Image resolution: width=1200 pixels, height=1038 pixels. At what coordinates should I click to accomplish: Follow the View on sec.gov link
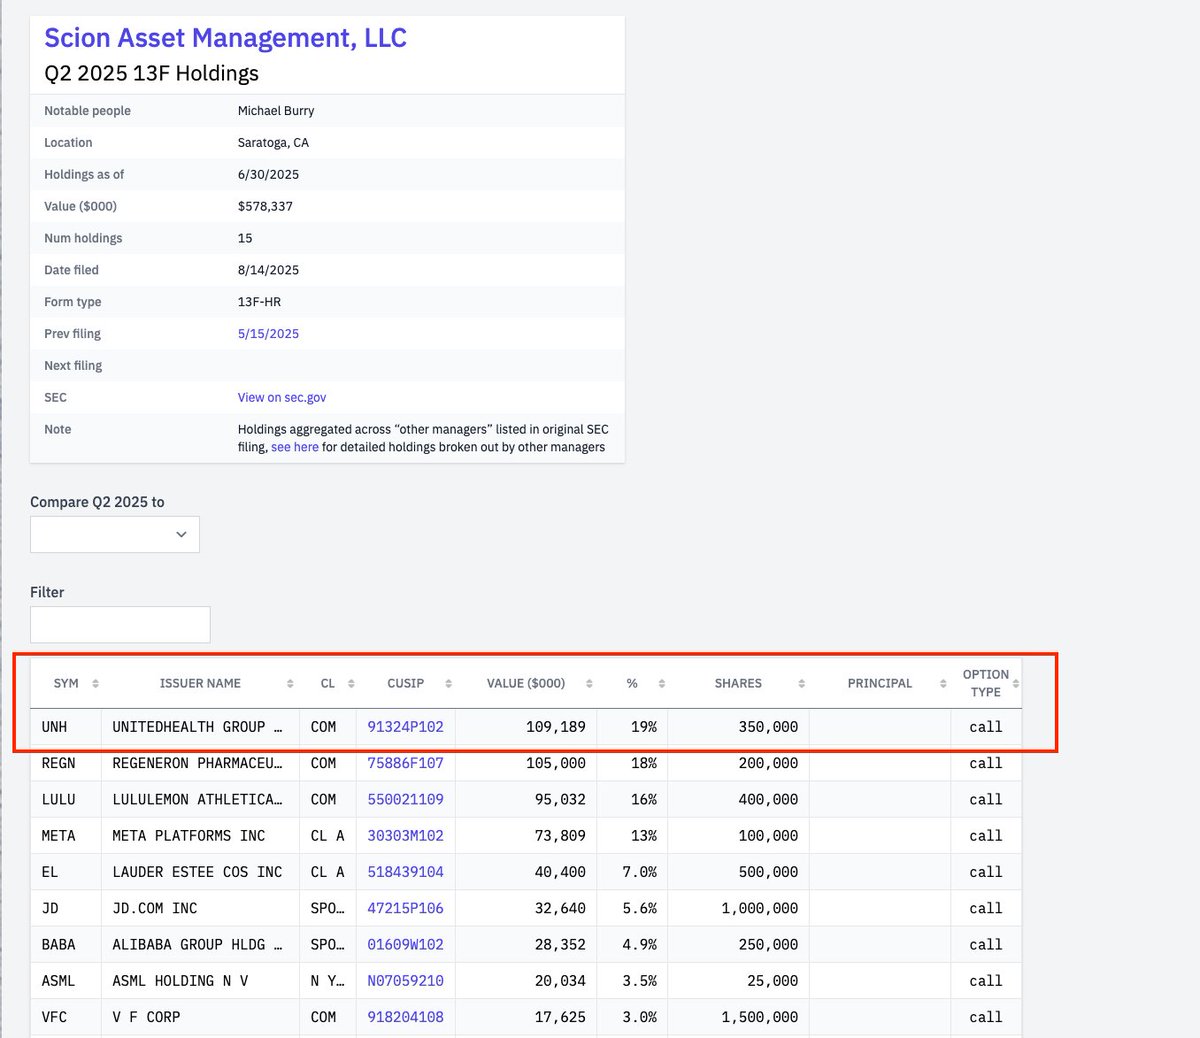pos(282,397)
